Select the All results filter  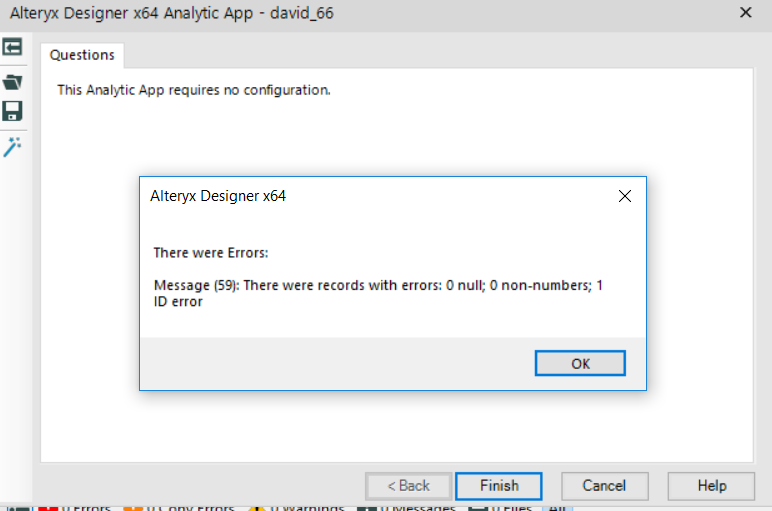click(556, 507)
